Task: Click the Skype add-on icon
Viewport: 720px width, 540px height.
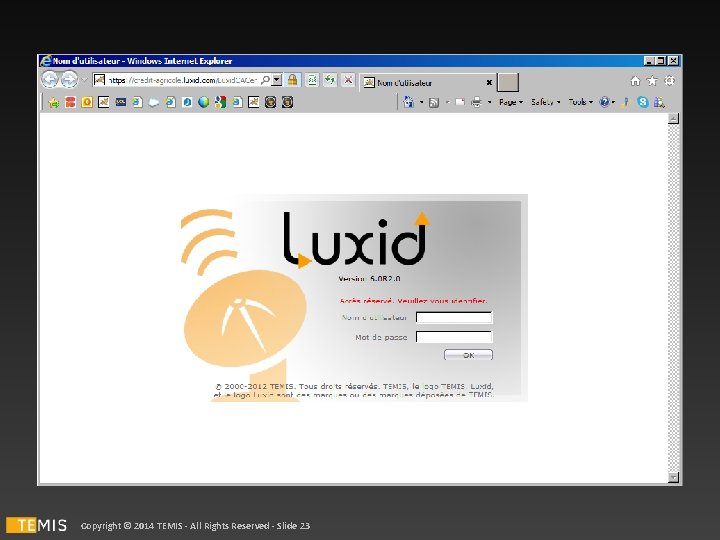Action: (x=643, y=102)
